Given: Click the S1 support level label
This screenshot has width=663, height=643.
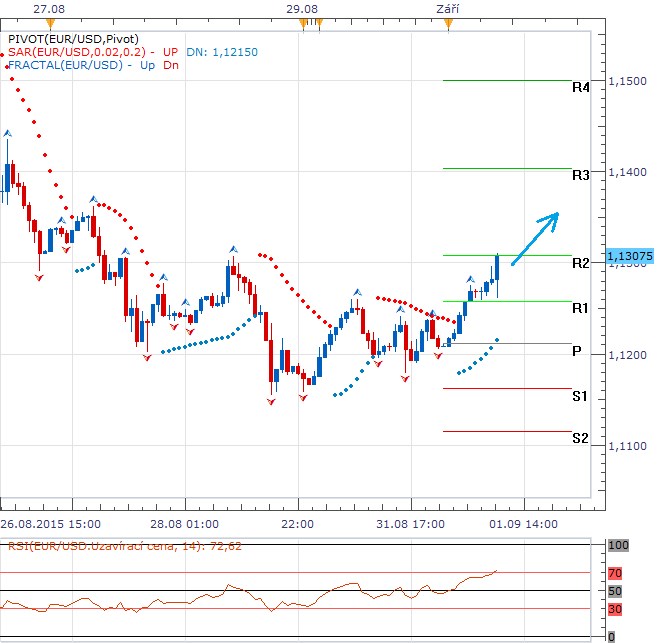Looking at the screenshot, I should tap(580, 397).
